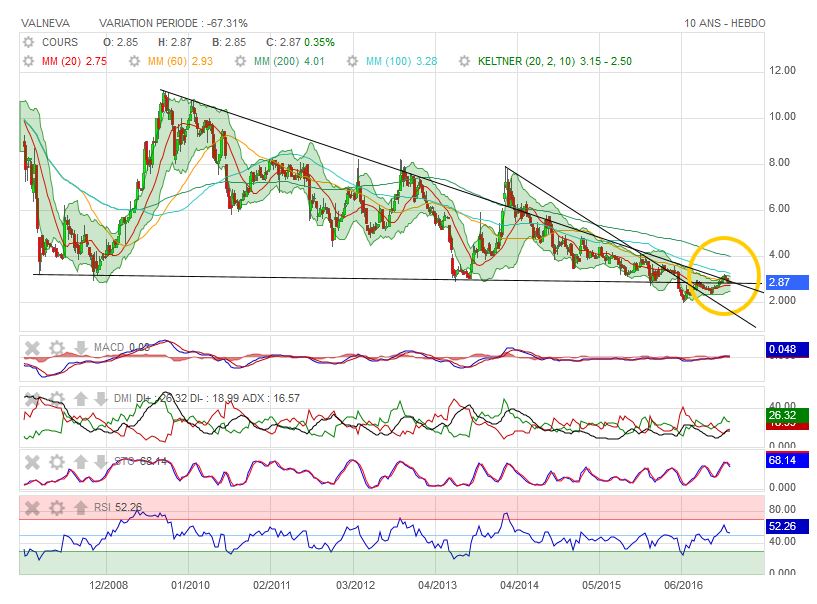The height and width of the screenshot is (604, 817).
Task: Open STO indicator settings gear
Action: [57, 462]
